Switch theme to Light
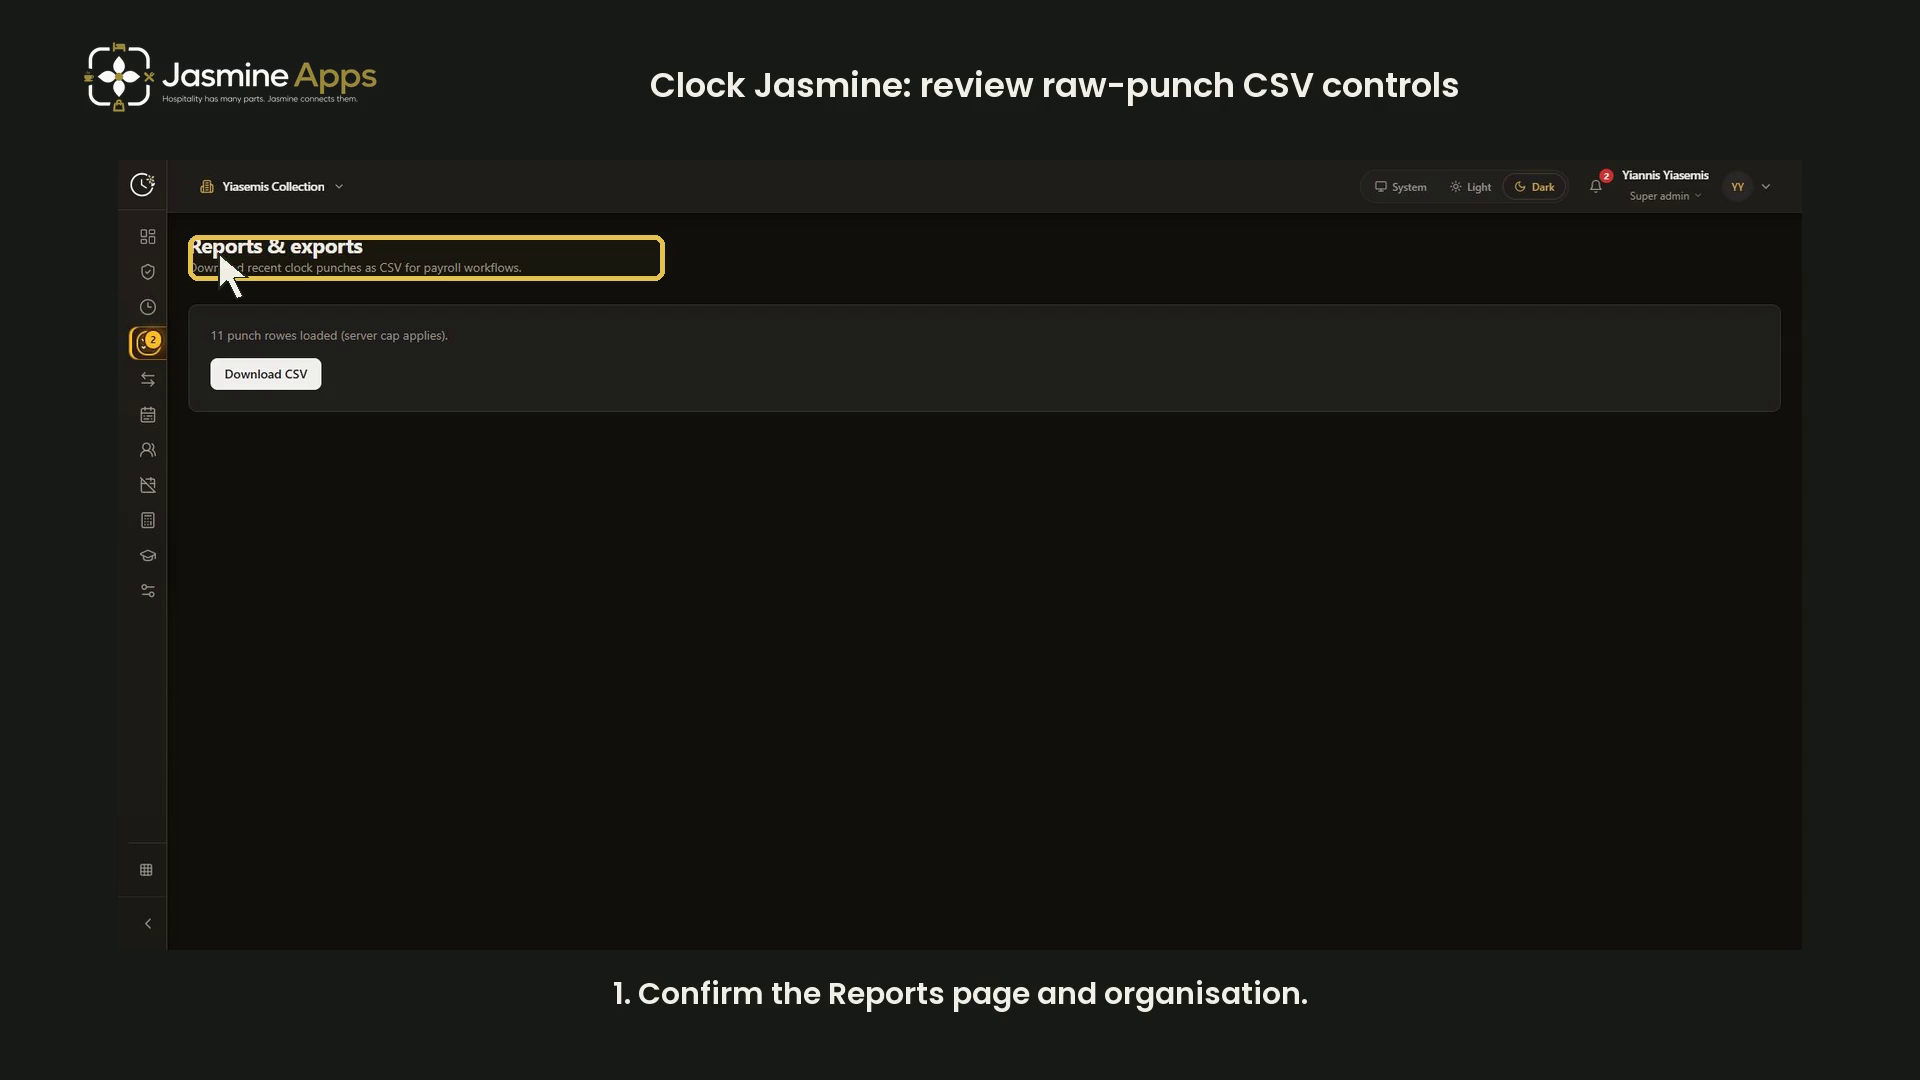This screenshot has height=1080, width=1920. pos(1471,187)
